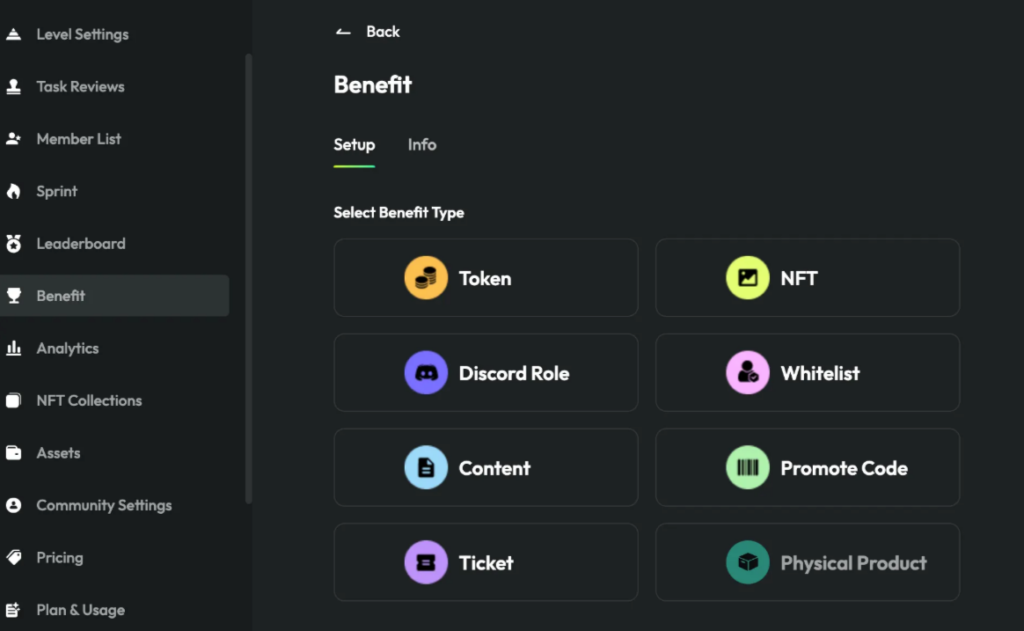This screenshot has width=1024, height=631.
Task: Select the Setup tab
Action: coord(354,145)
